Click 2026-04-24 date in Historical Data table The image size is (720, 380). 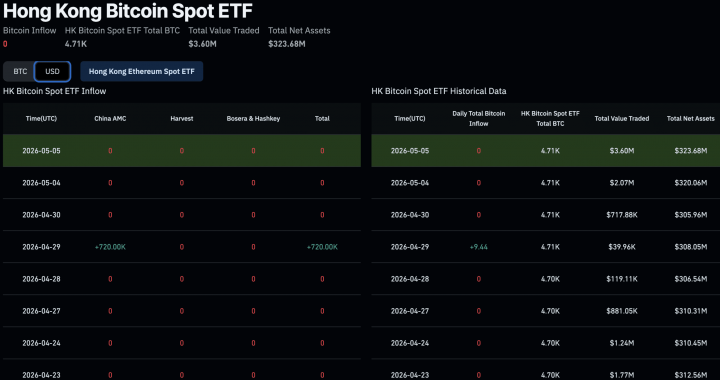coord(410,343)
